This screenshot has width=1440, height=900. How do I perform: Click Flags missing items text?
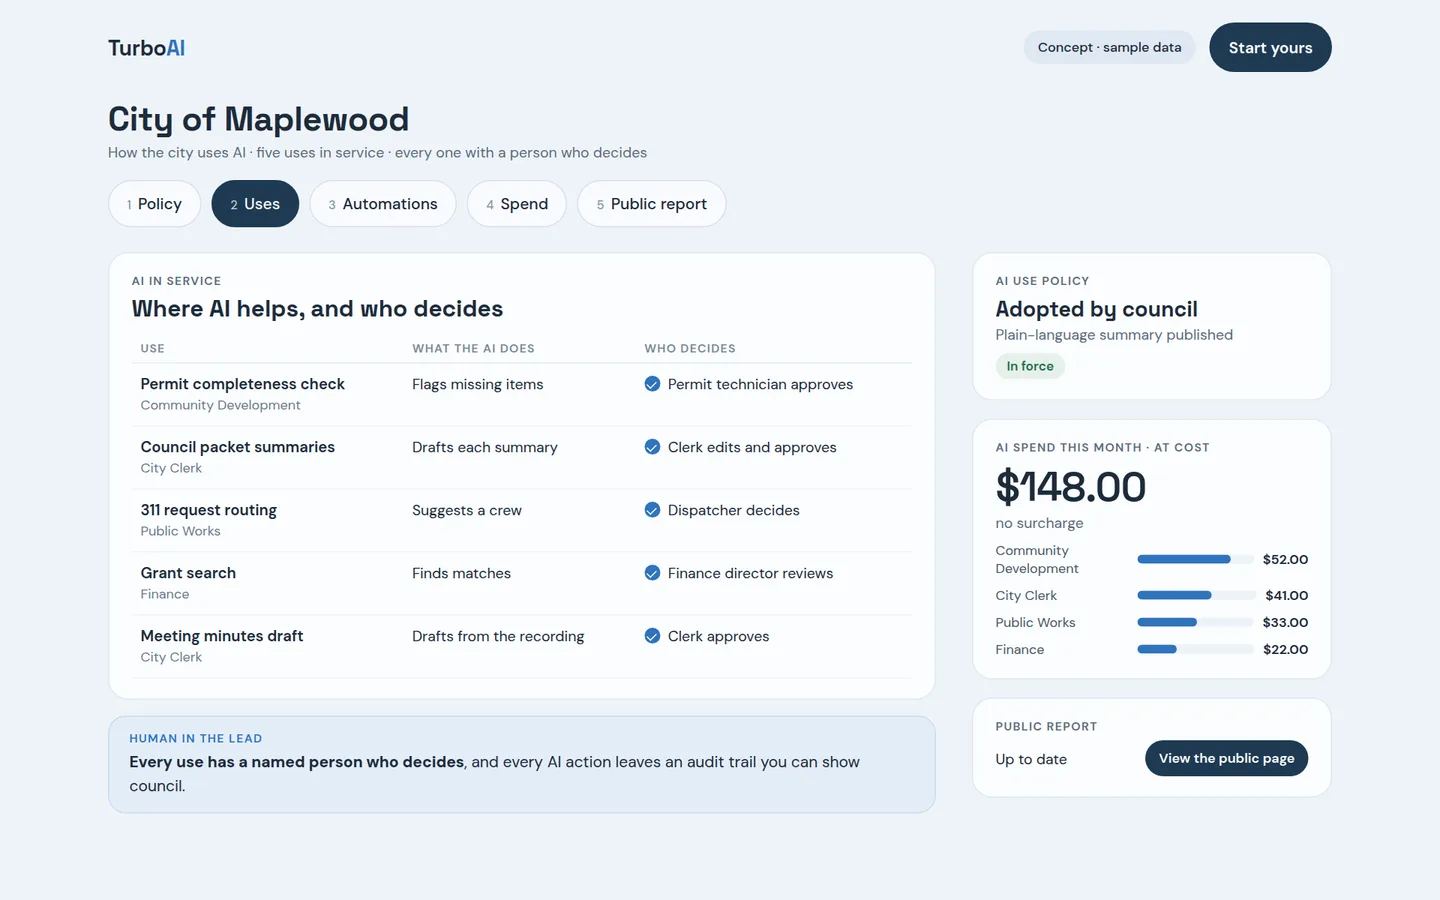478,384
